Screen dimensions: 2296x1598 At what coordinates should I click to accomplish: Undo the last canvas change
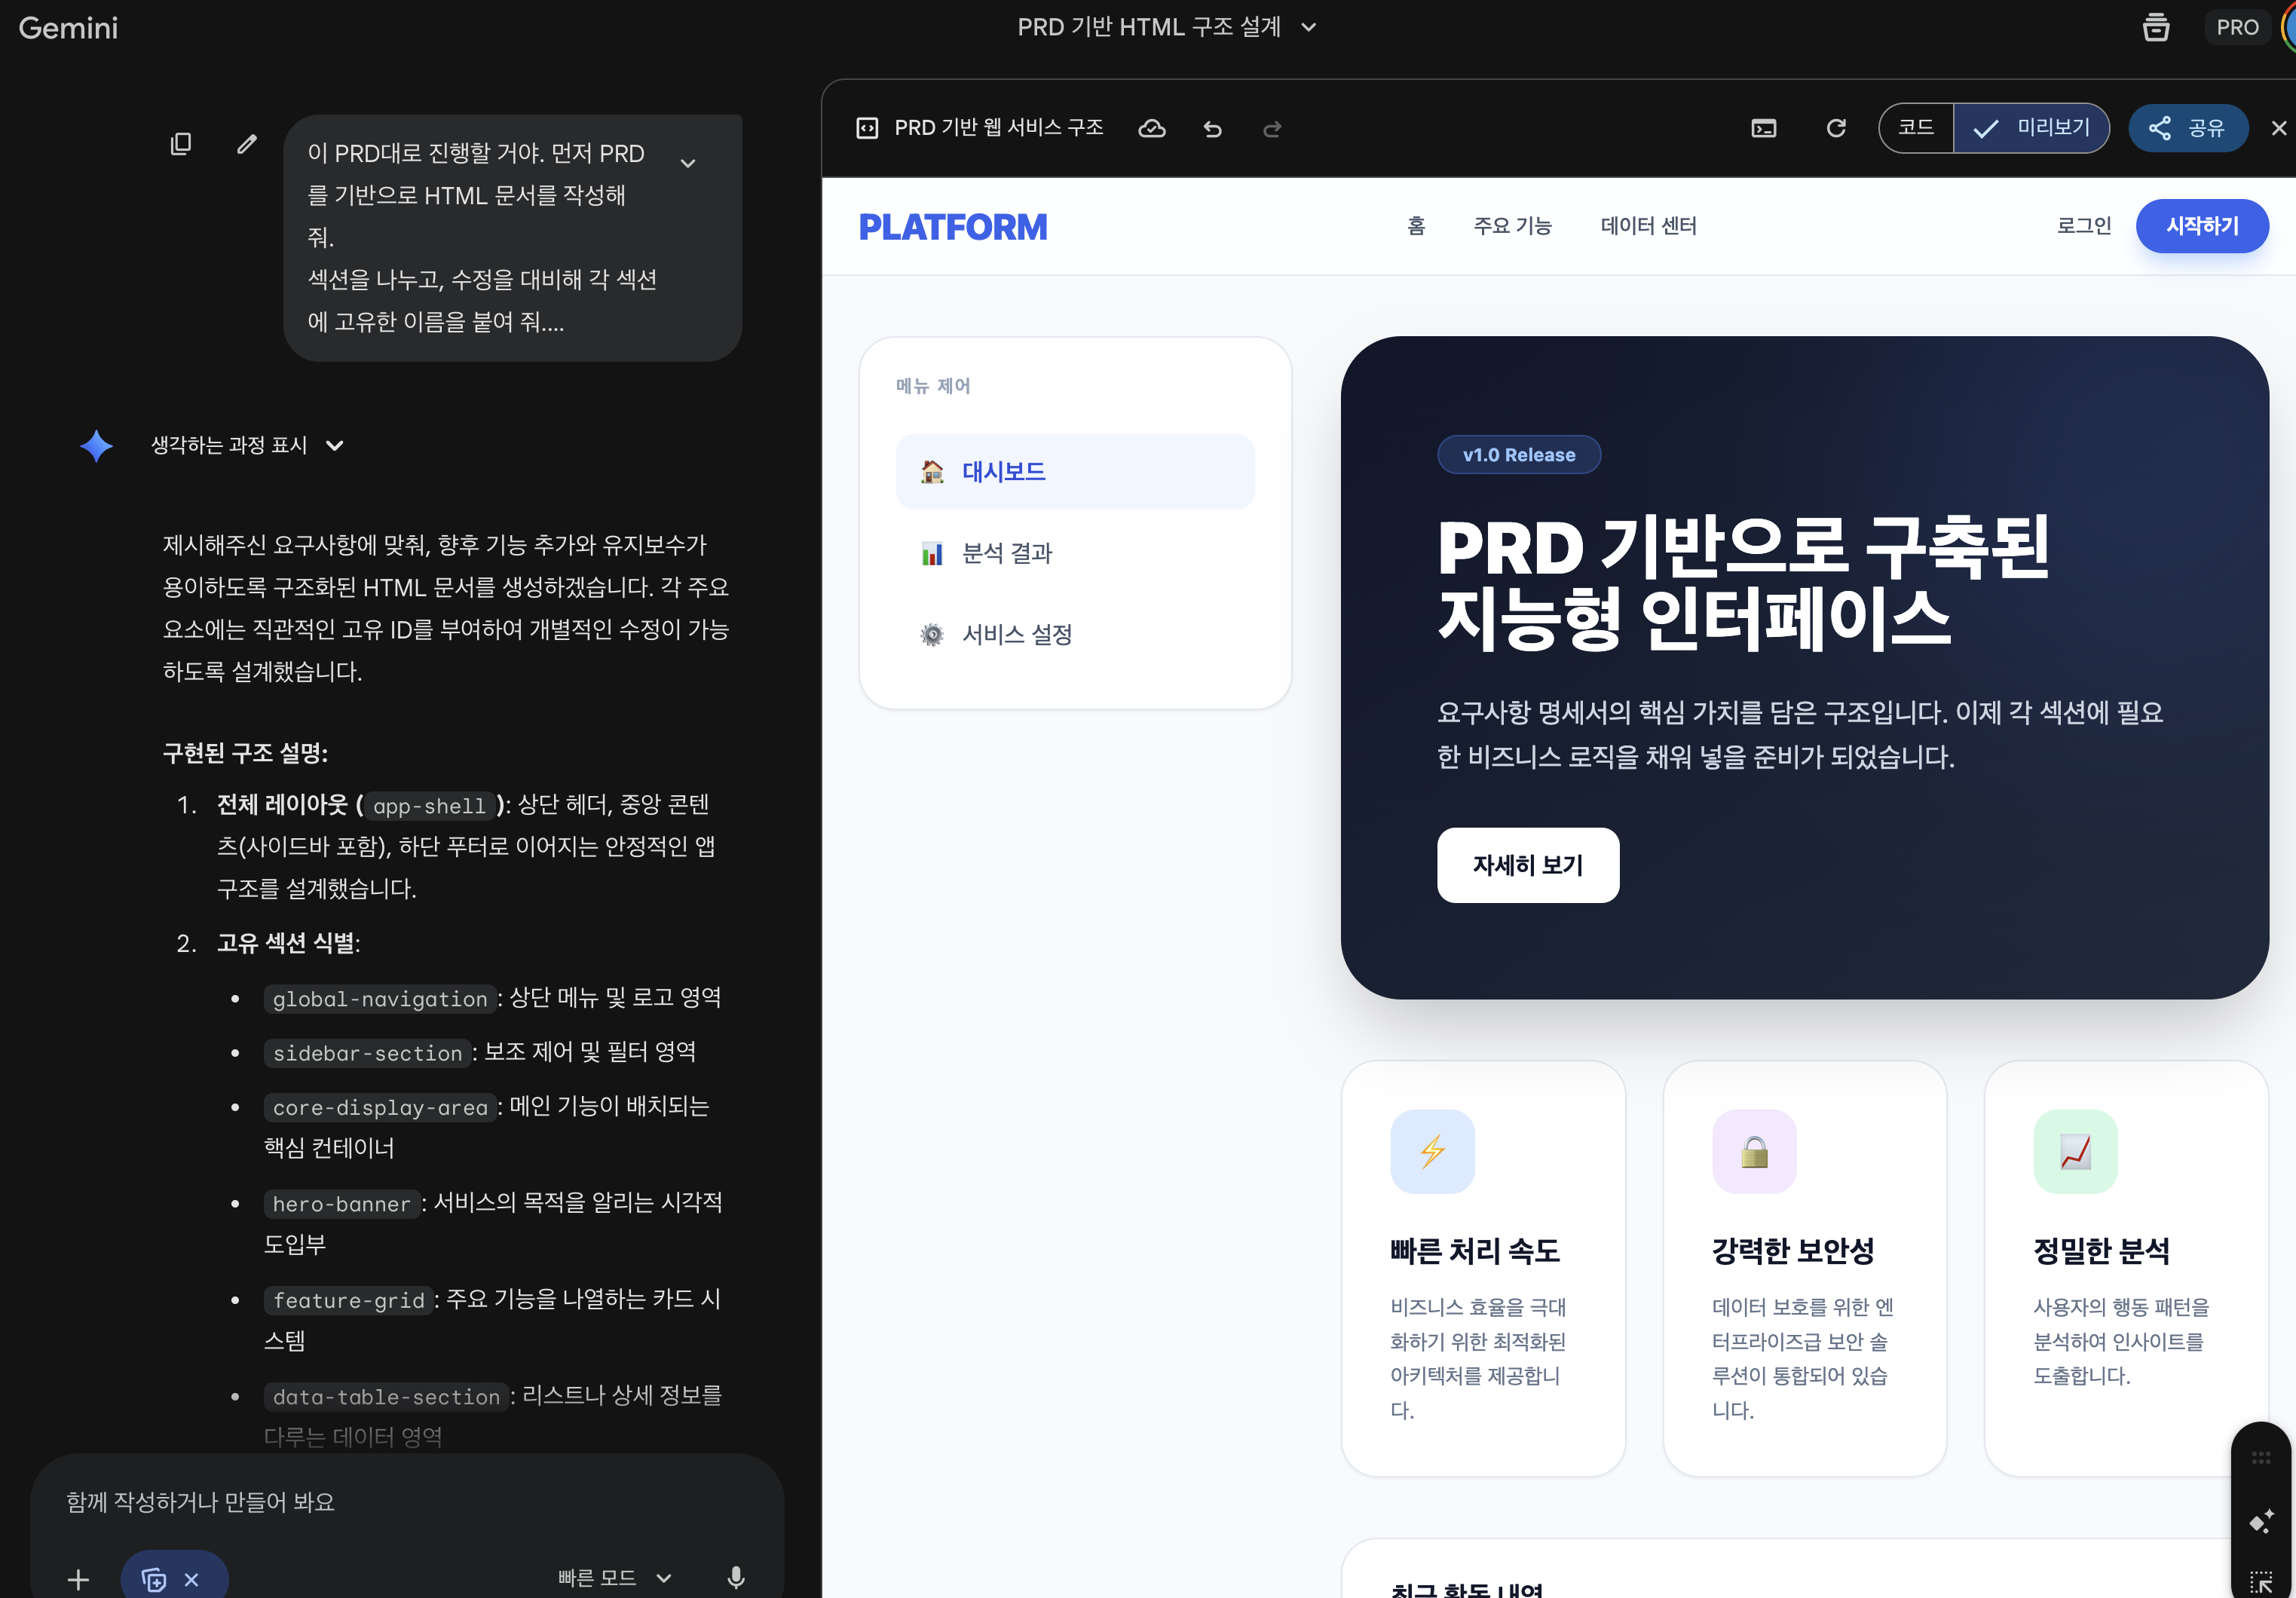(1212, 128)
